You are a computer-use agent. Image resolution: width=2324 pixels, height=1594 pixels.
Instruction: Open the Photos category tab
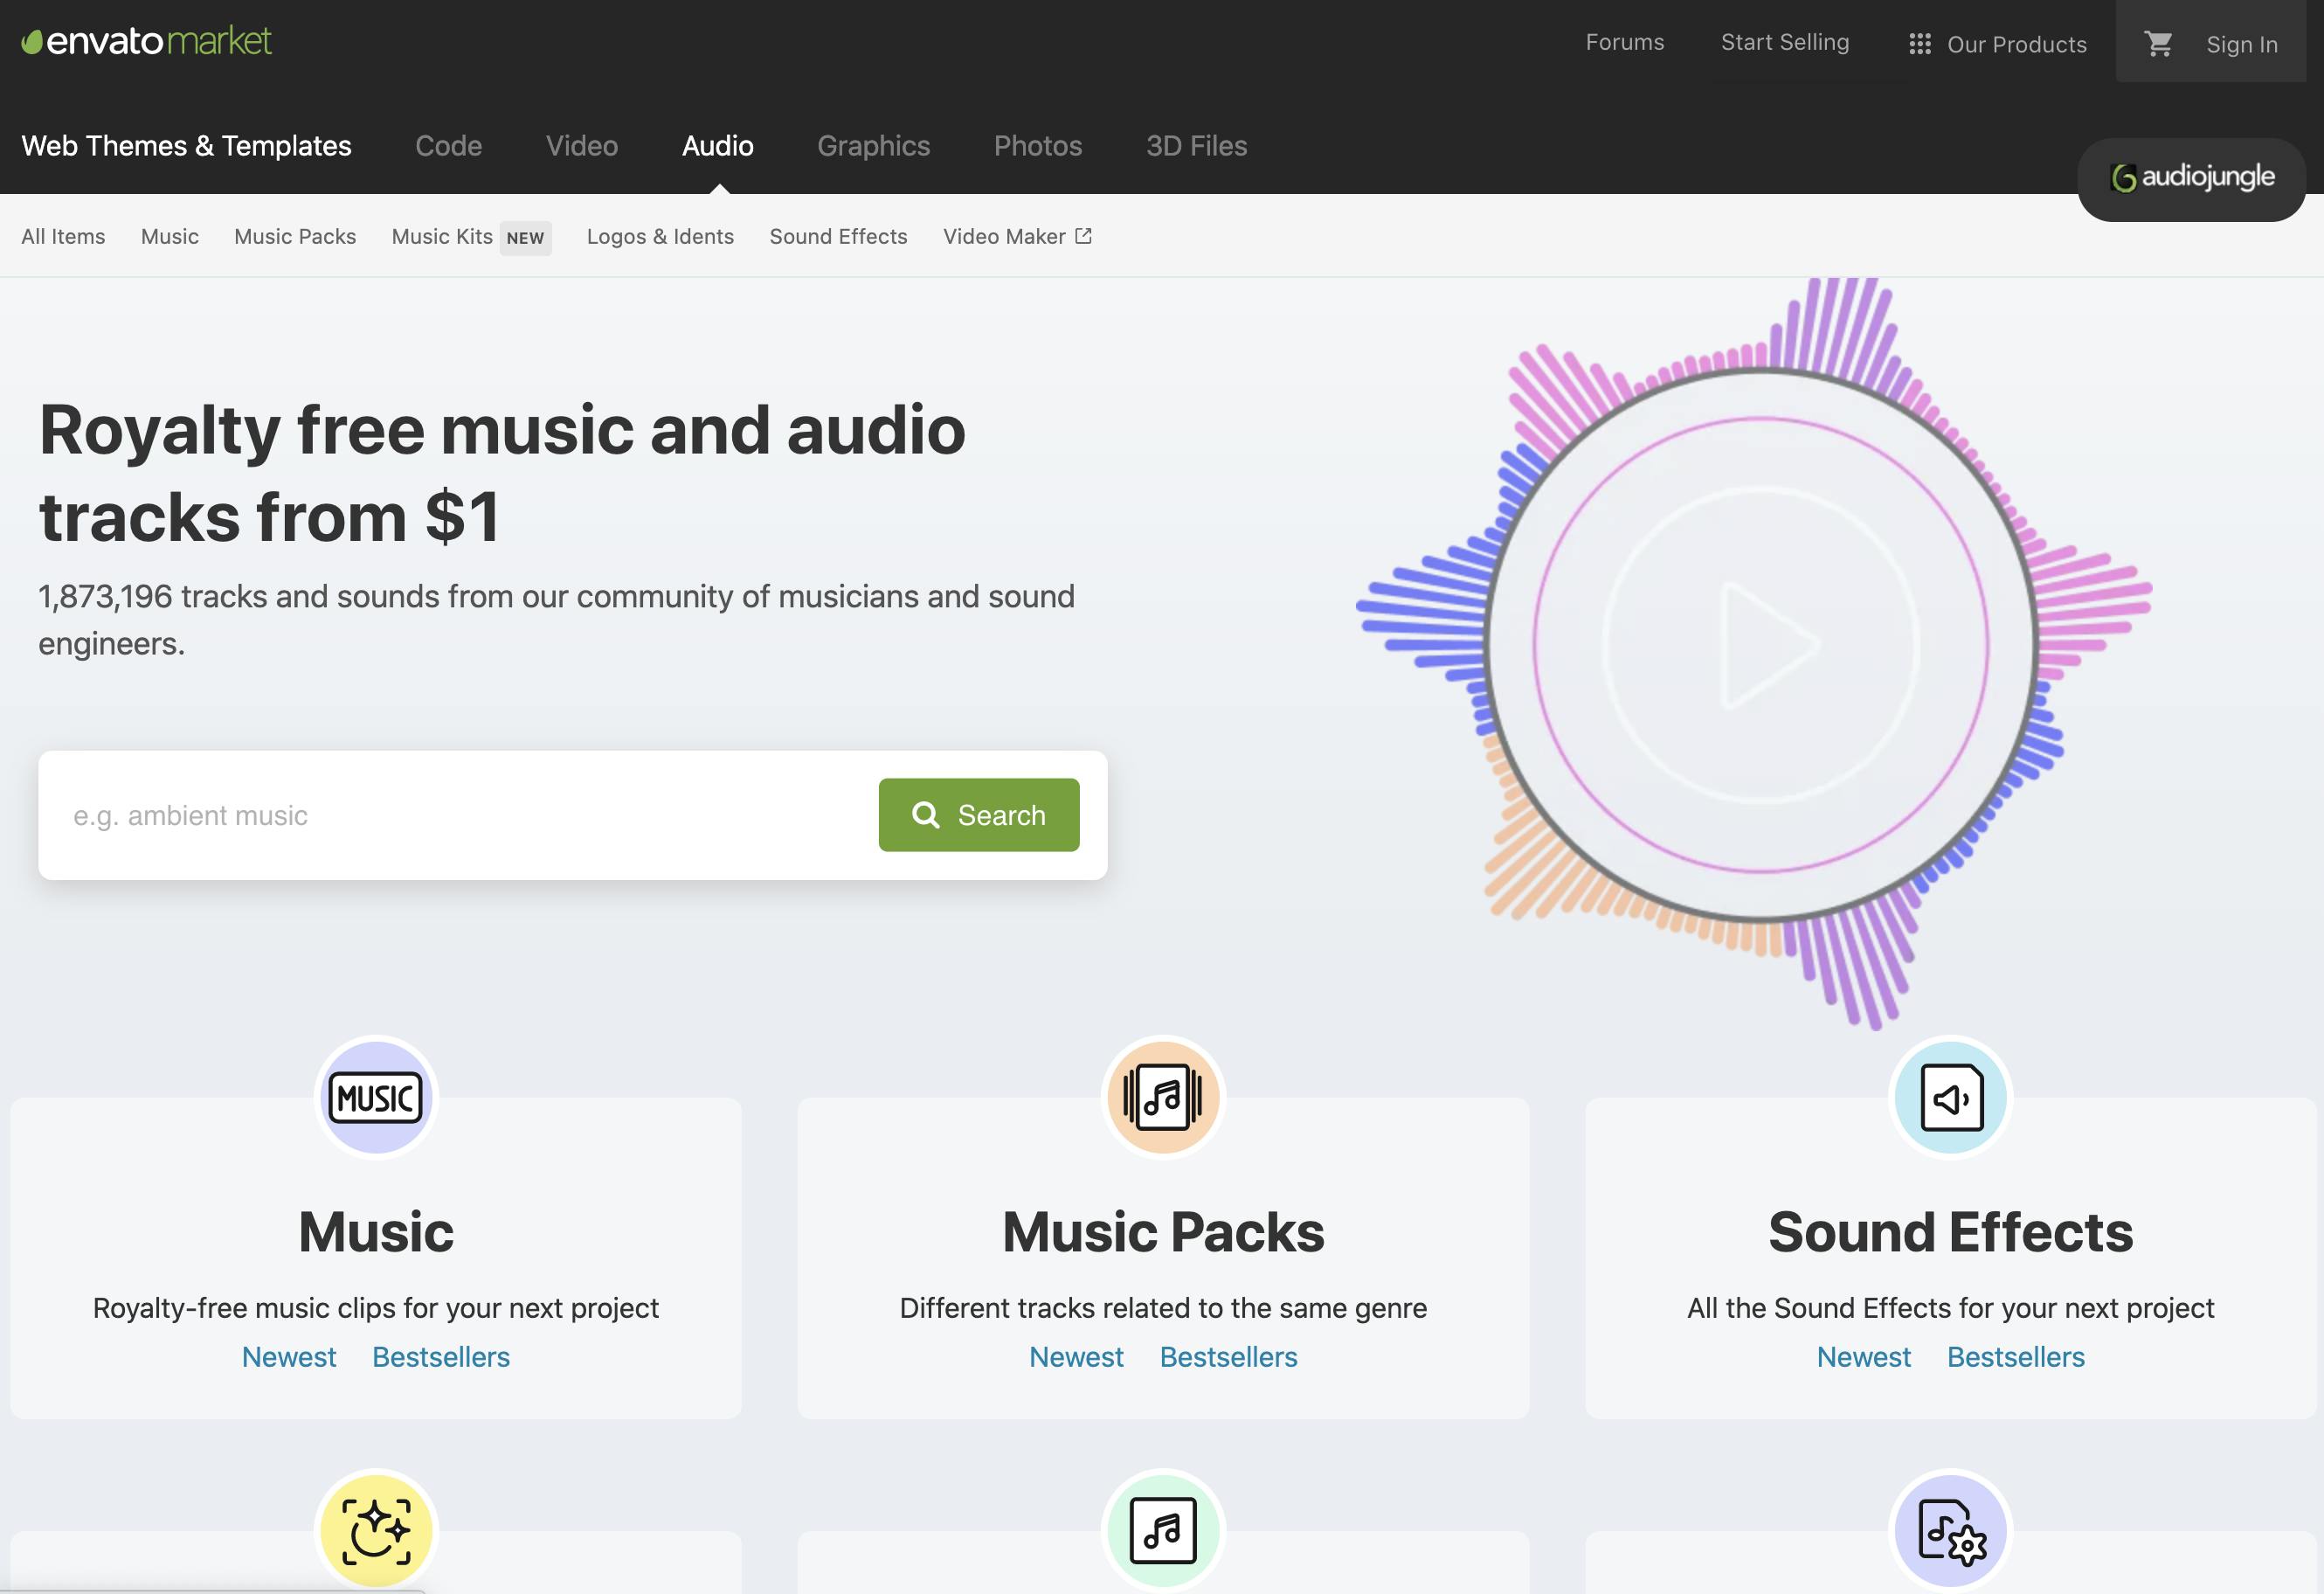(1037, 145)
